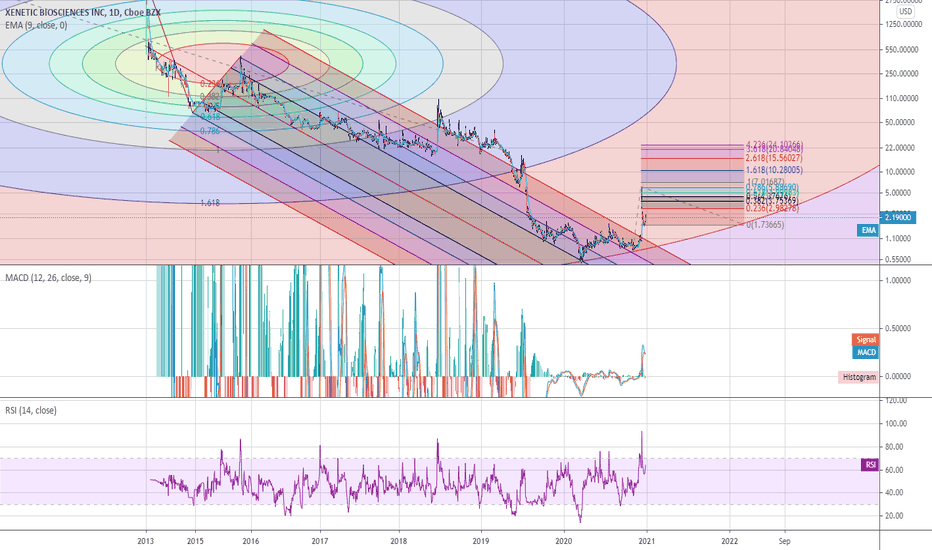Click the 2019 label on time axis
932x550 pixels.
(x=481, y=541)
